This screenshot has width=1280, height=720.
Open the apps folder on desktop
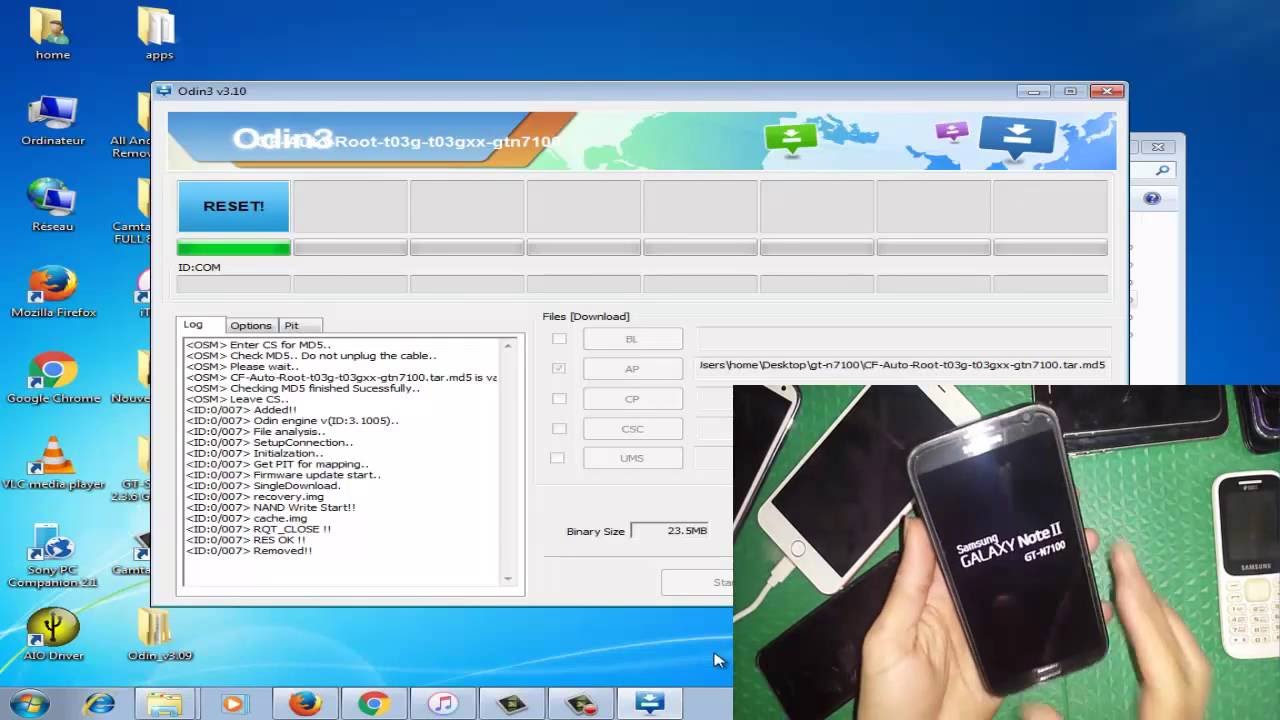pos(158,33)
